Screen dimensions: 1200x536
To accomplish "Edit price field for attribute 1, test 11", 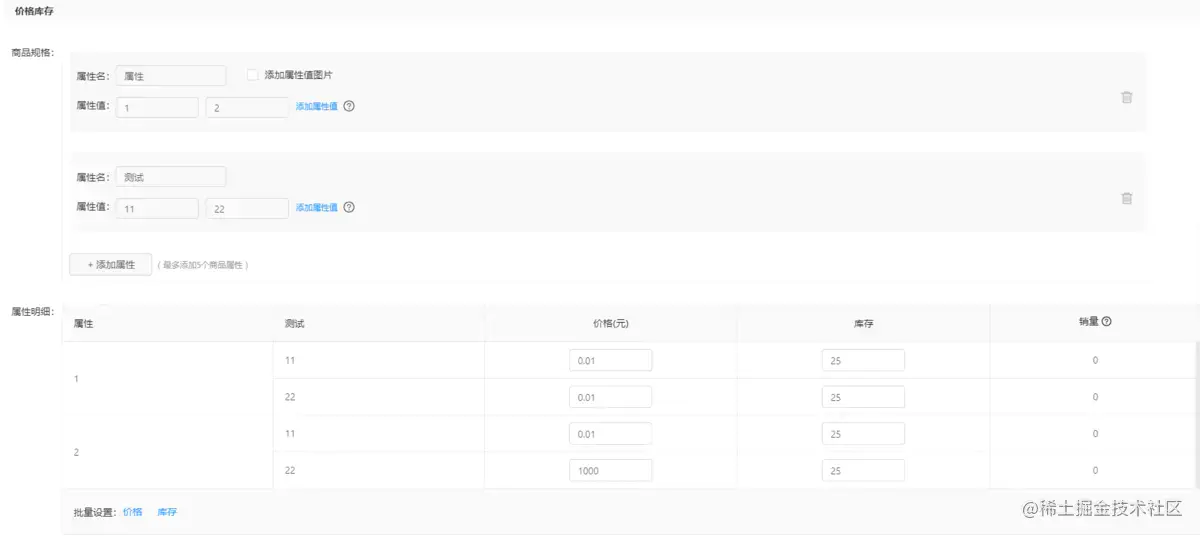I will (x=610, y=361).
